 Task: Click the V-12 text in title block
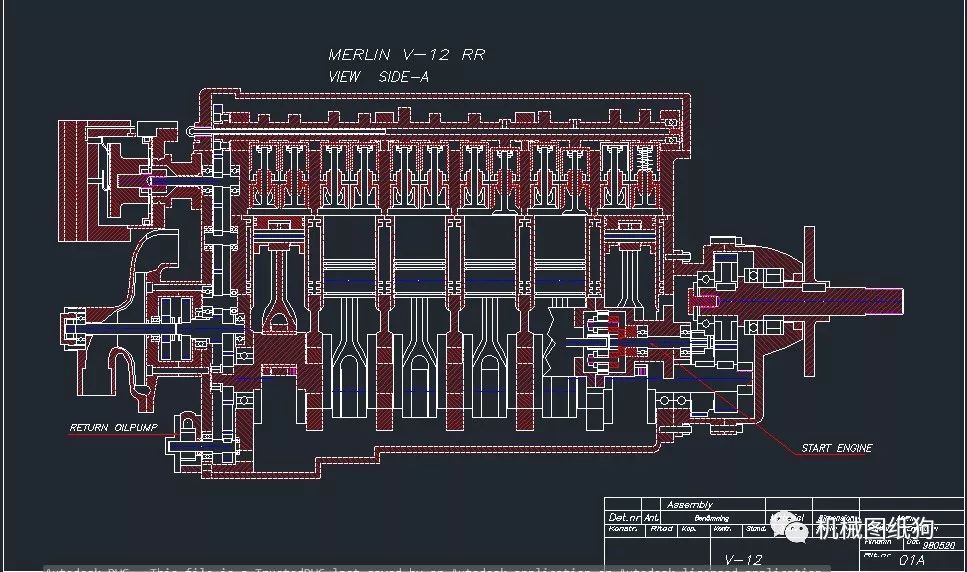743,560
